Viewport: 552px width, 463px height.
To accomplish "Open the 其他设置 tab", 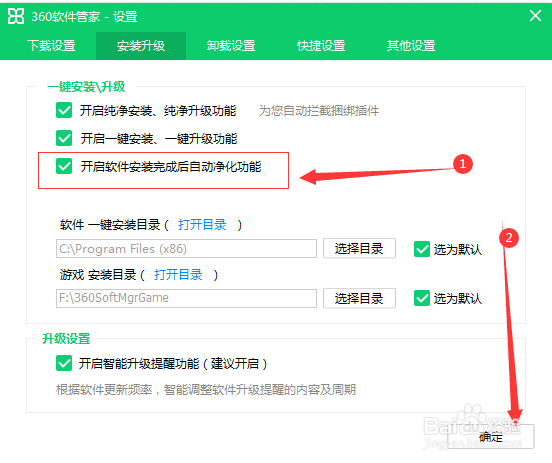I will pos(411,46).
